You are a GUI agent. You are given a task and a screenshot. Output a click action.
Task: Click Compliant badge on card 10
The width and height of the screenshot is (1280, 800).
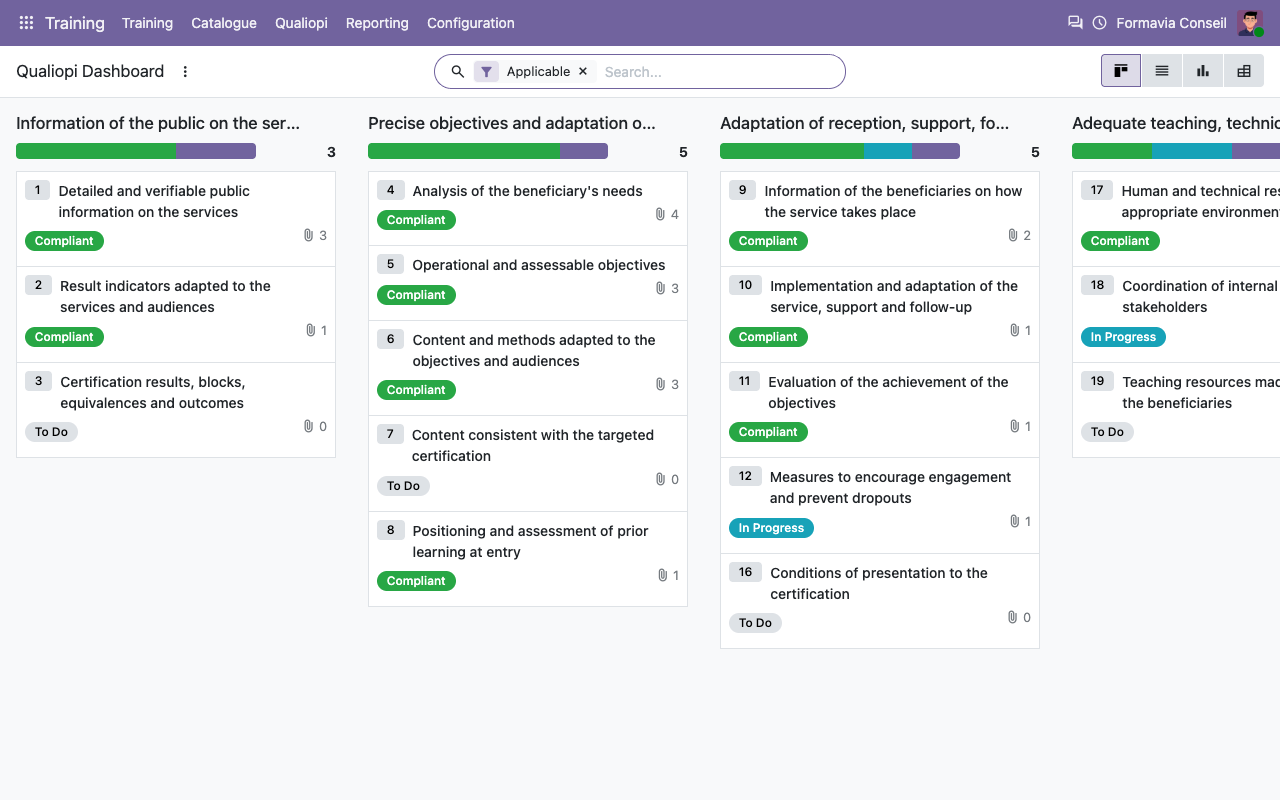[x=768, y=337]
